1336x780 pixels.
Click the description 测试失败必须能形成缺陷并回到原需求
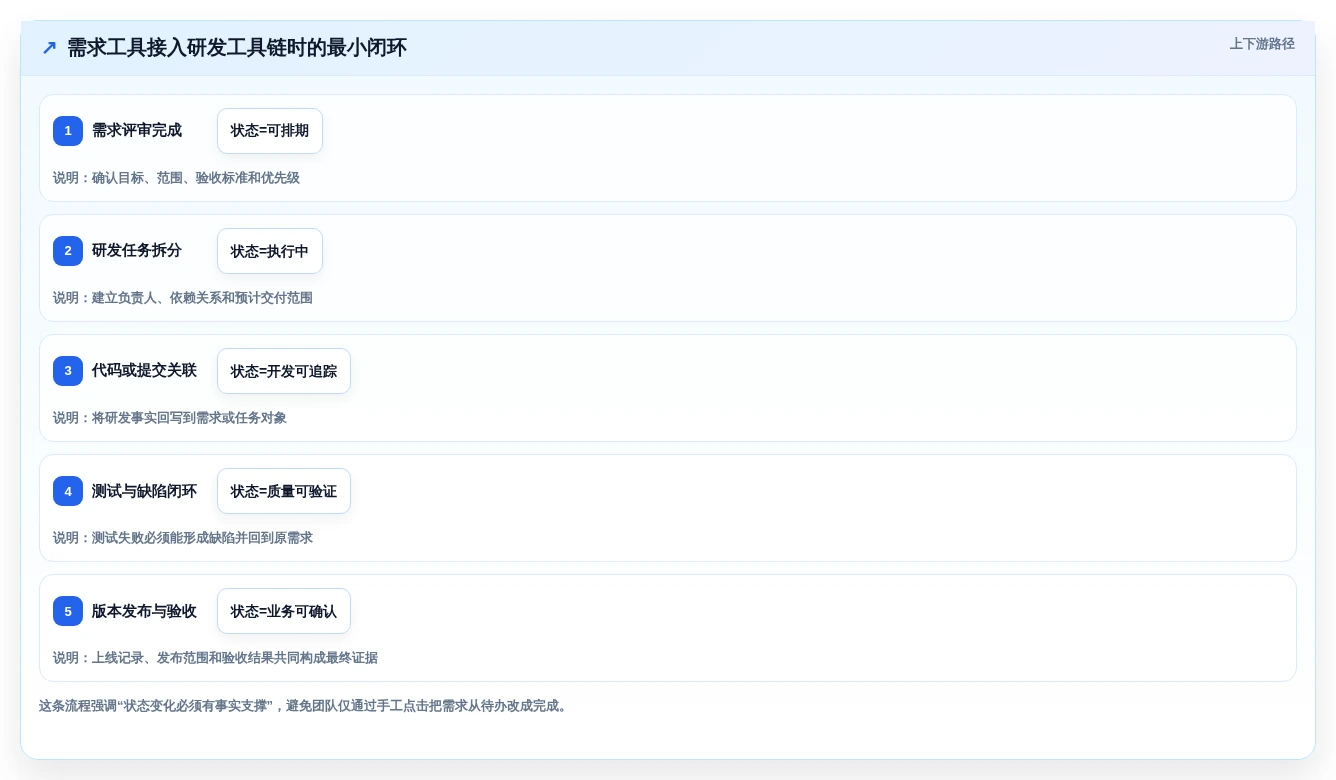point(183,538)
